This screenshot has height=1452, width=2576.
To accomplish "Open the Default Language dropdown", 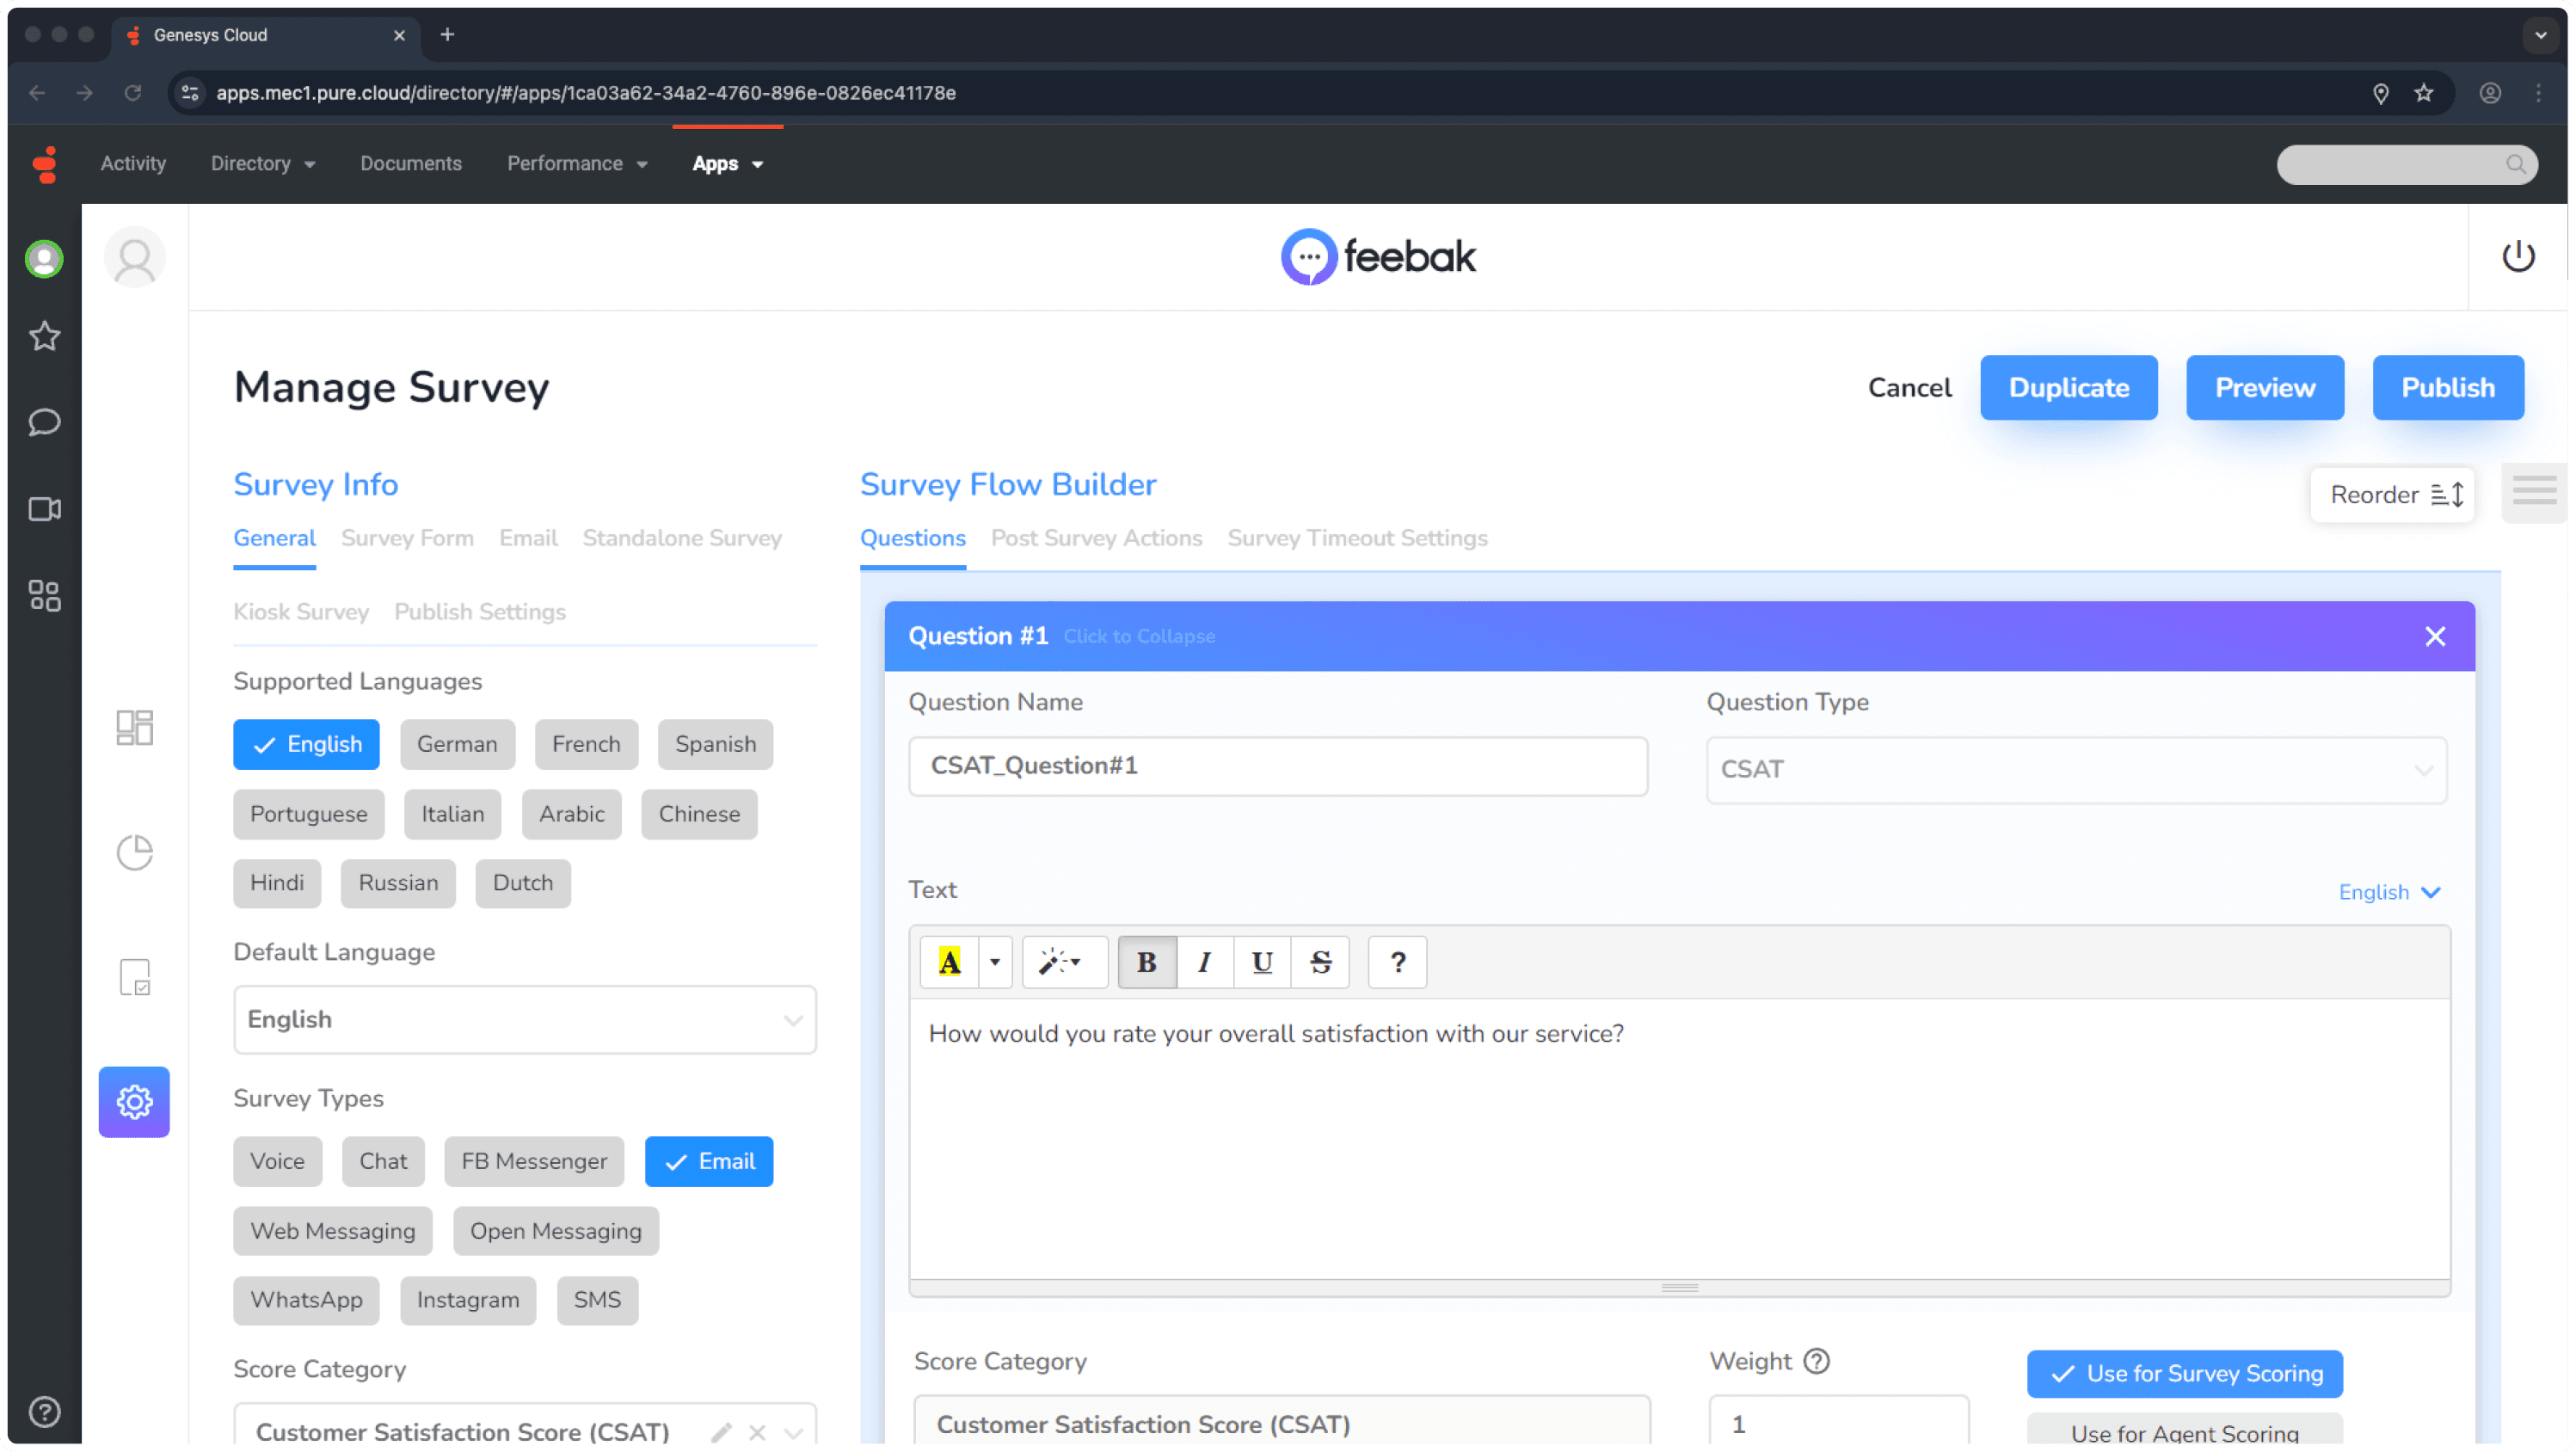I will 525,1019.
